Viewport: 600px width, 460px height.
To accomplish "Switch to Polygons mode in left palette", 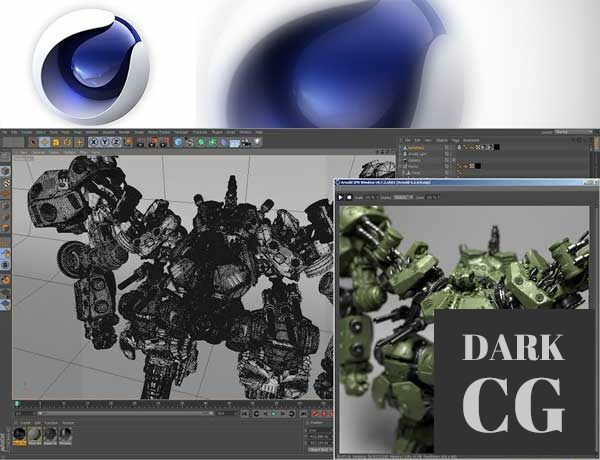I will point(5,228).
